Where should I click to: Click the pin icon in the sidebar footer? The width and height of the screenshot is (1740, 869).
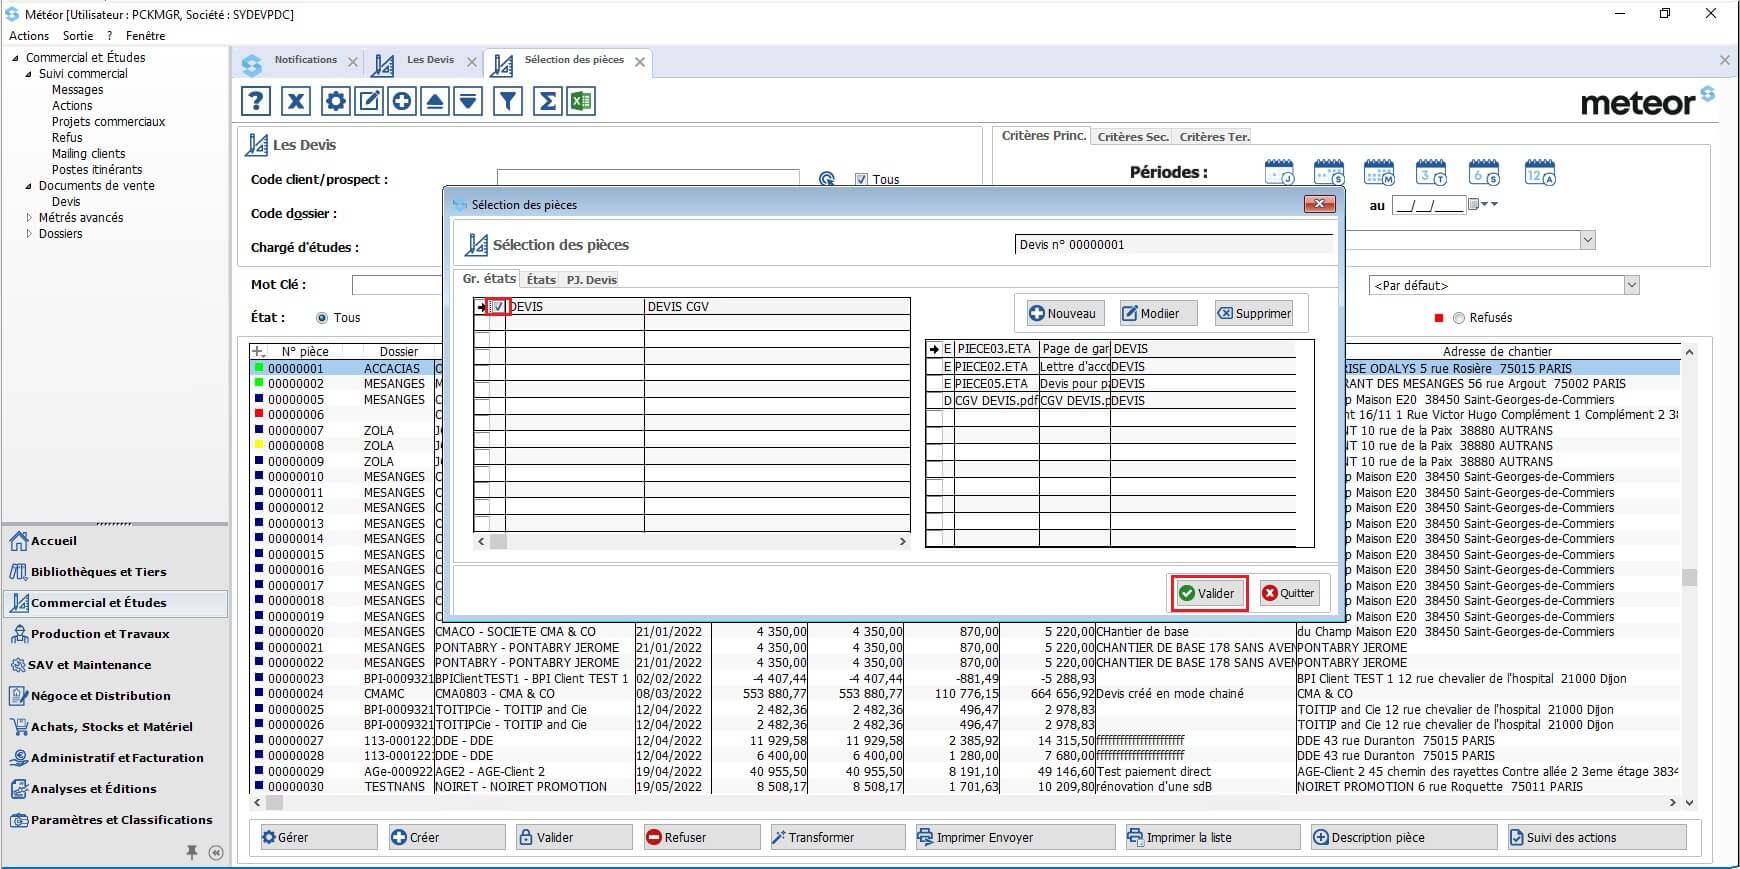(191, 852)
